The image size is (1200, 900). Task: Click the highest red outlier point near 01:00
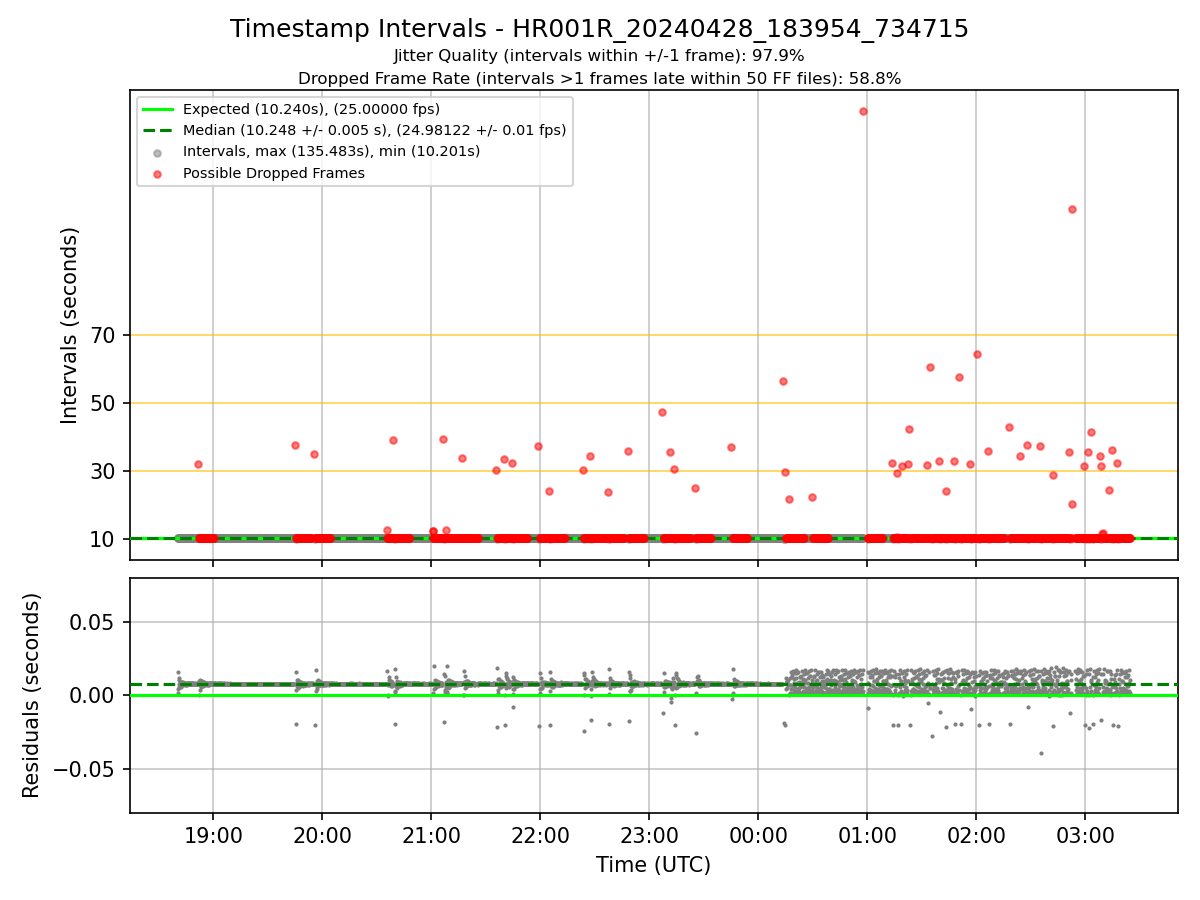[863, 111]
